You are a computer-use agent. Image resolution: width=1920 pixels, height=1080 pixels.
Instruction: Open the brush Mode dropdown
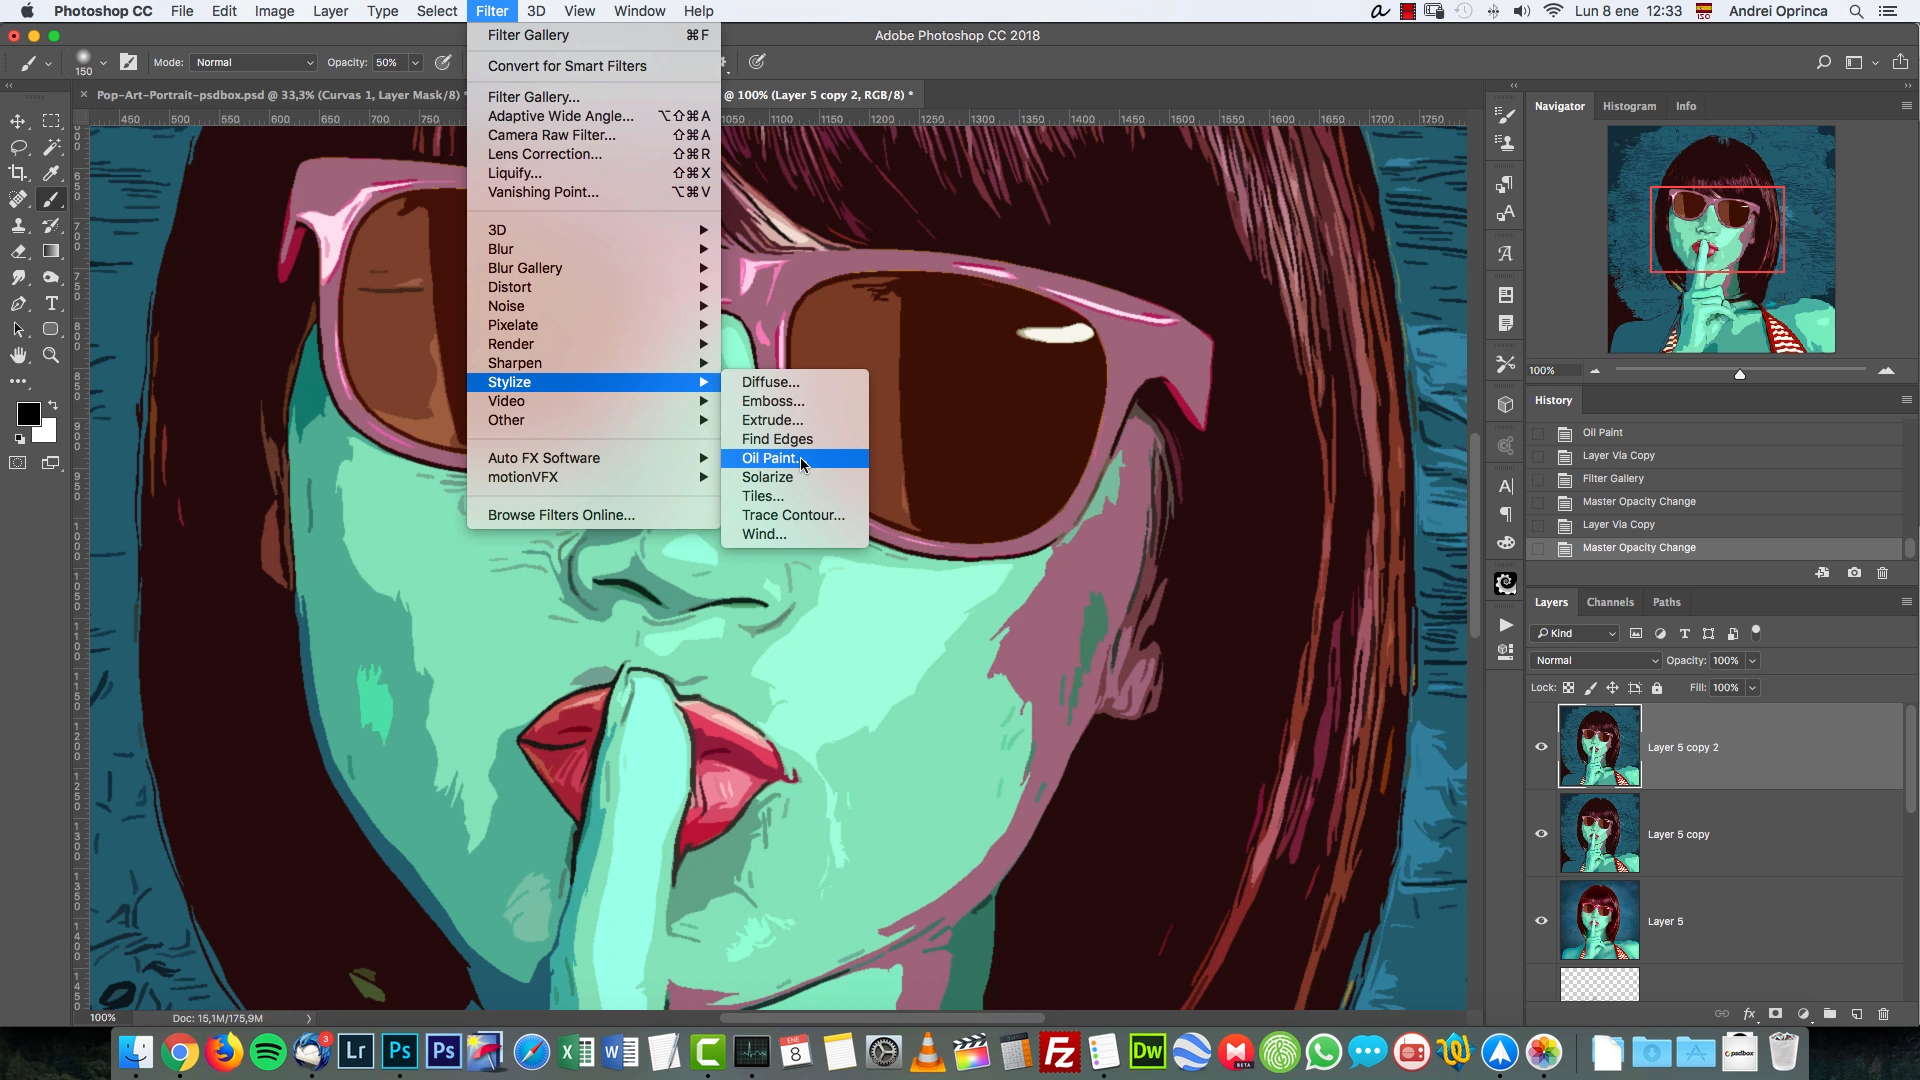coord(254,62)
